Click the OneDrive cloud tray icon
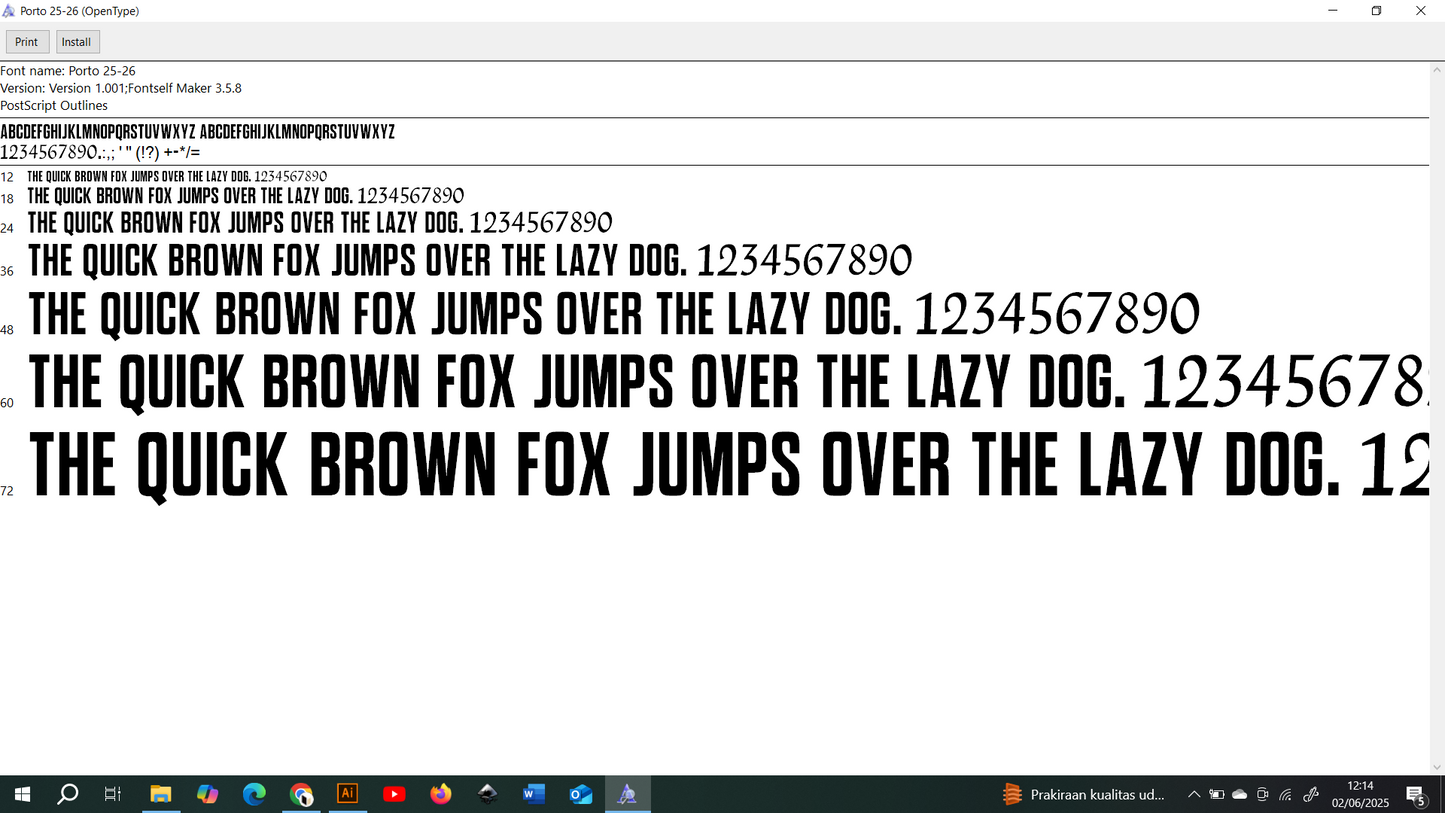The height and width of the screenshot is (813, 1445). [1240, 795]
